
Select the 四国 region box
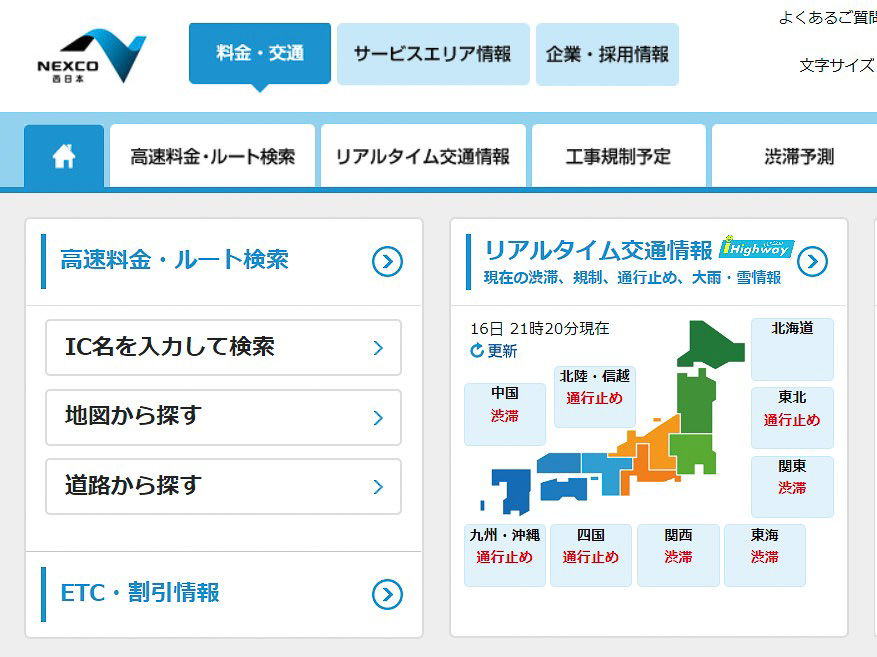(591, 555)
